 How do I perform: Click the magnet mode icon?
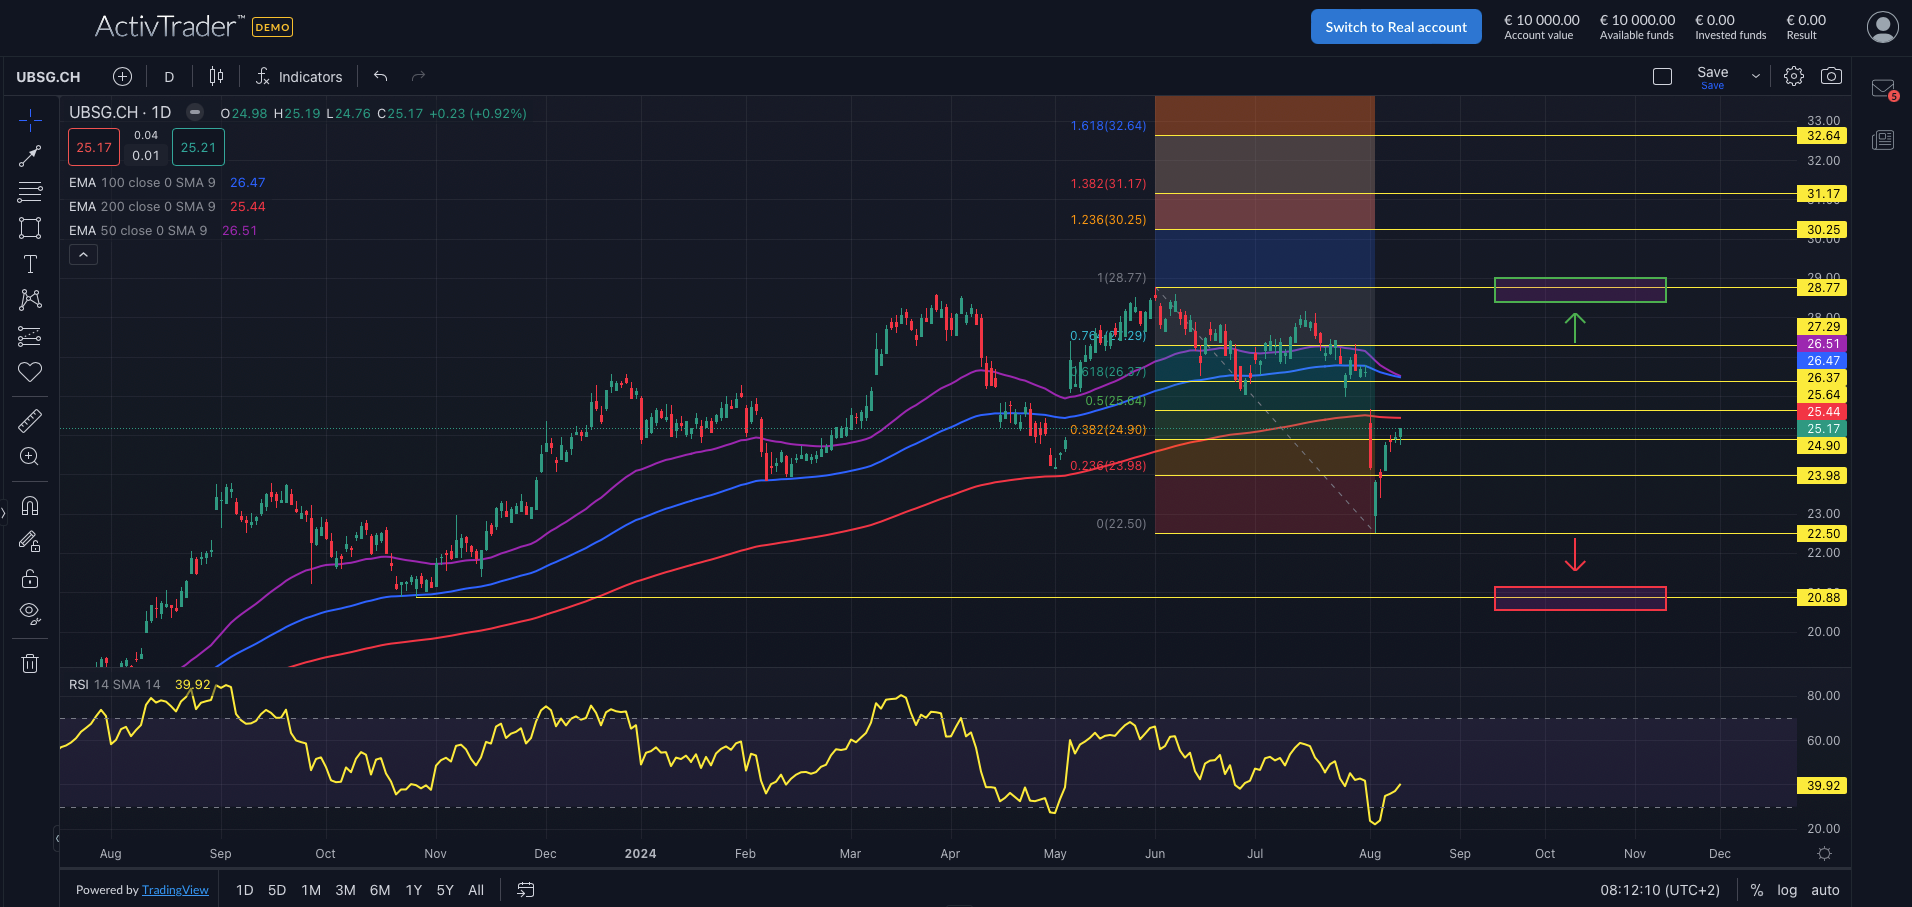(x=30, y=506)
